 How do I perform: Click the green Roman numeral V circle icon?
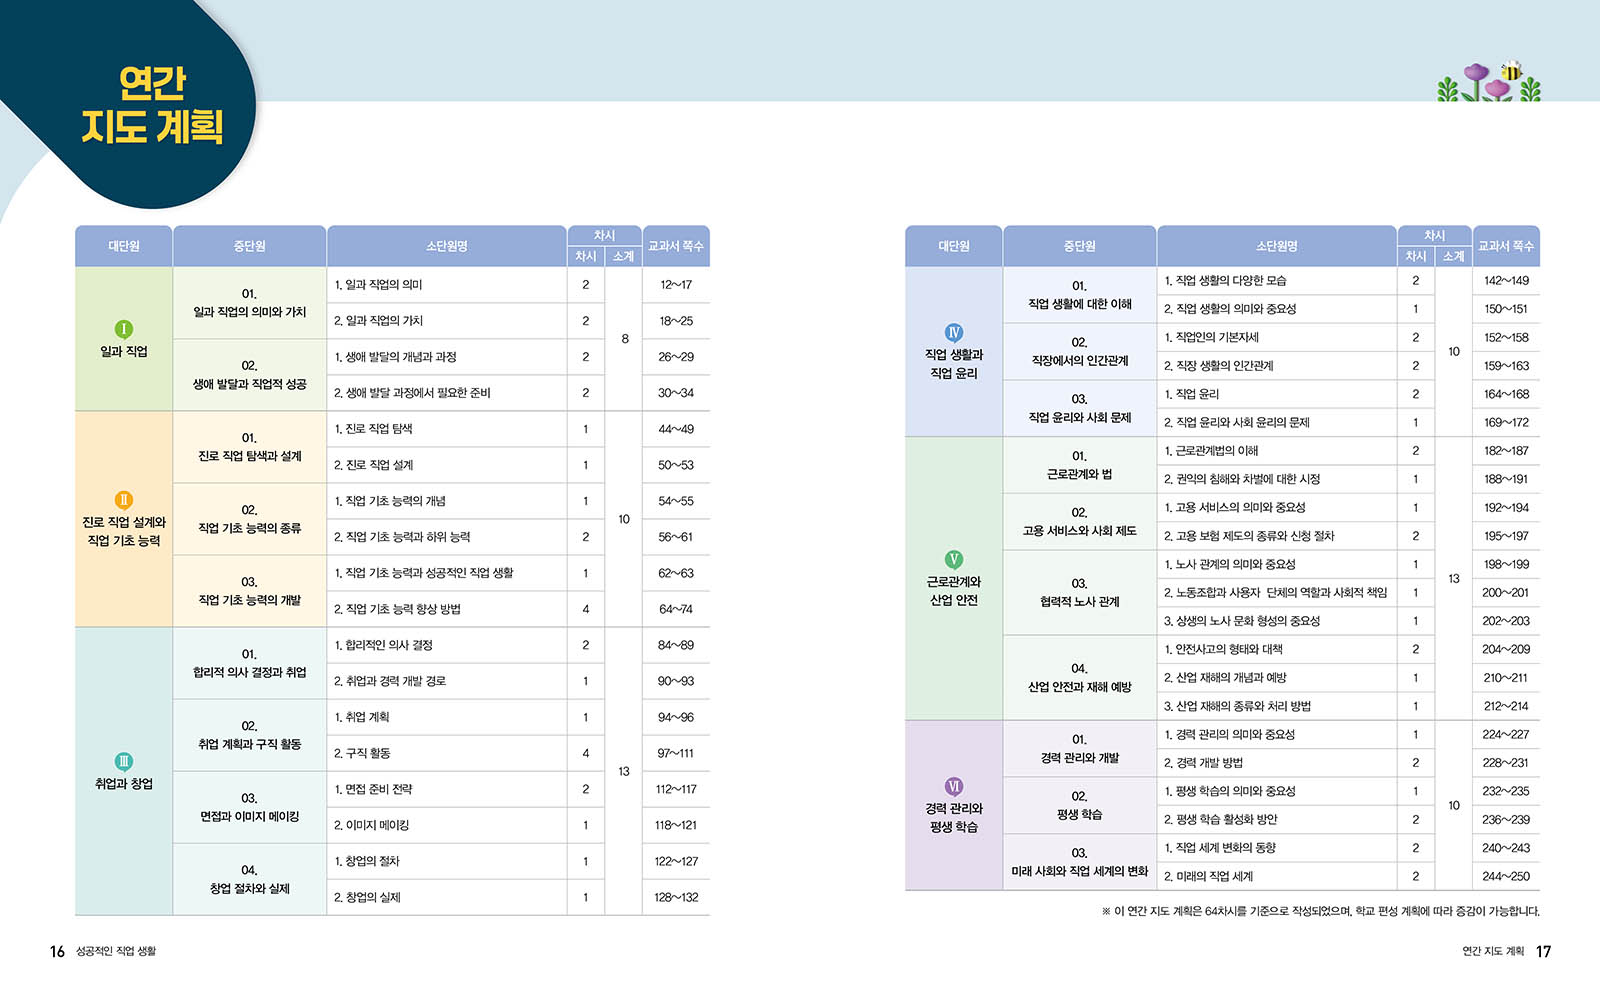point(954,560)
